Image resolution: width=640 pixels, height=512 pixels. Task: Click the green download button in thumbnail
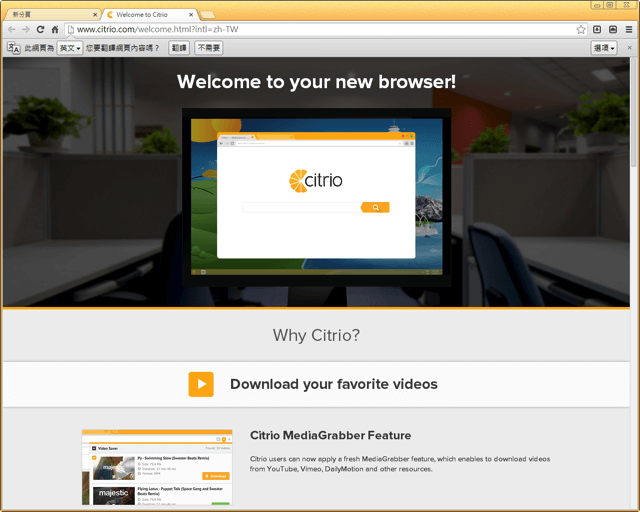(220, 504)
